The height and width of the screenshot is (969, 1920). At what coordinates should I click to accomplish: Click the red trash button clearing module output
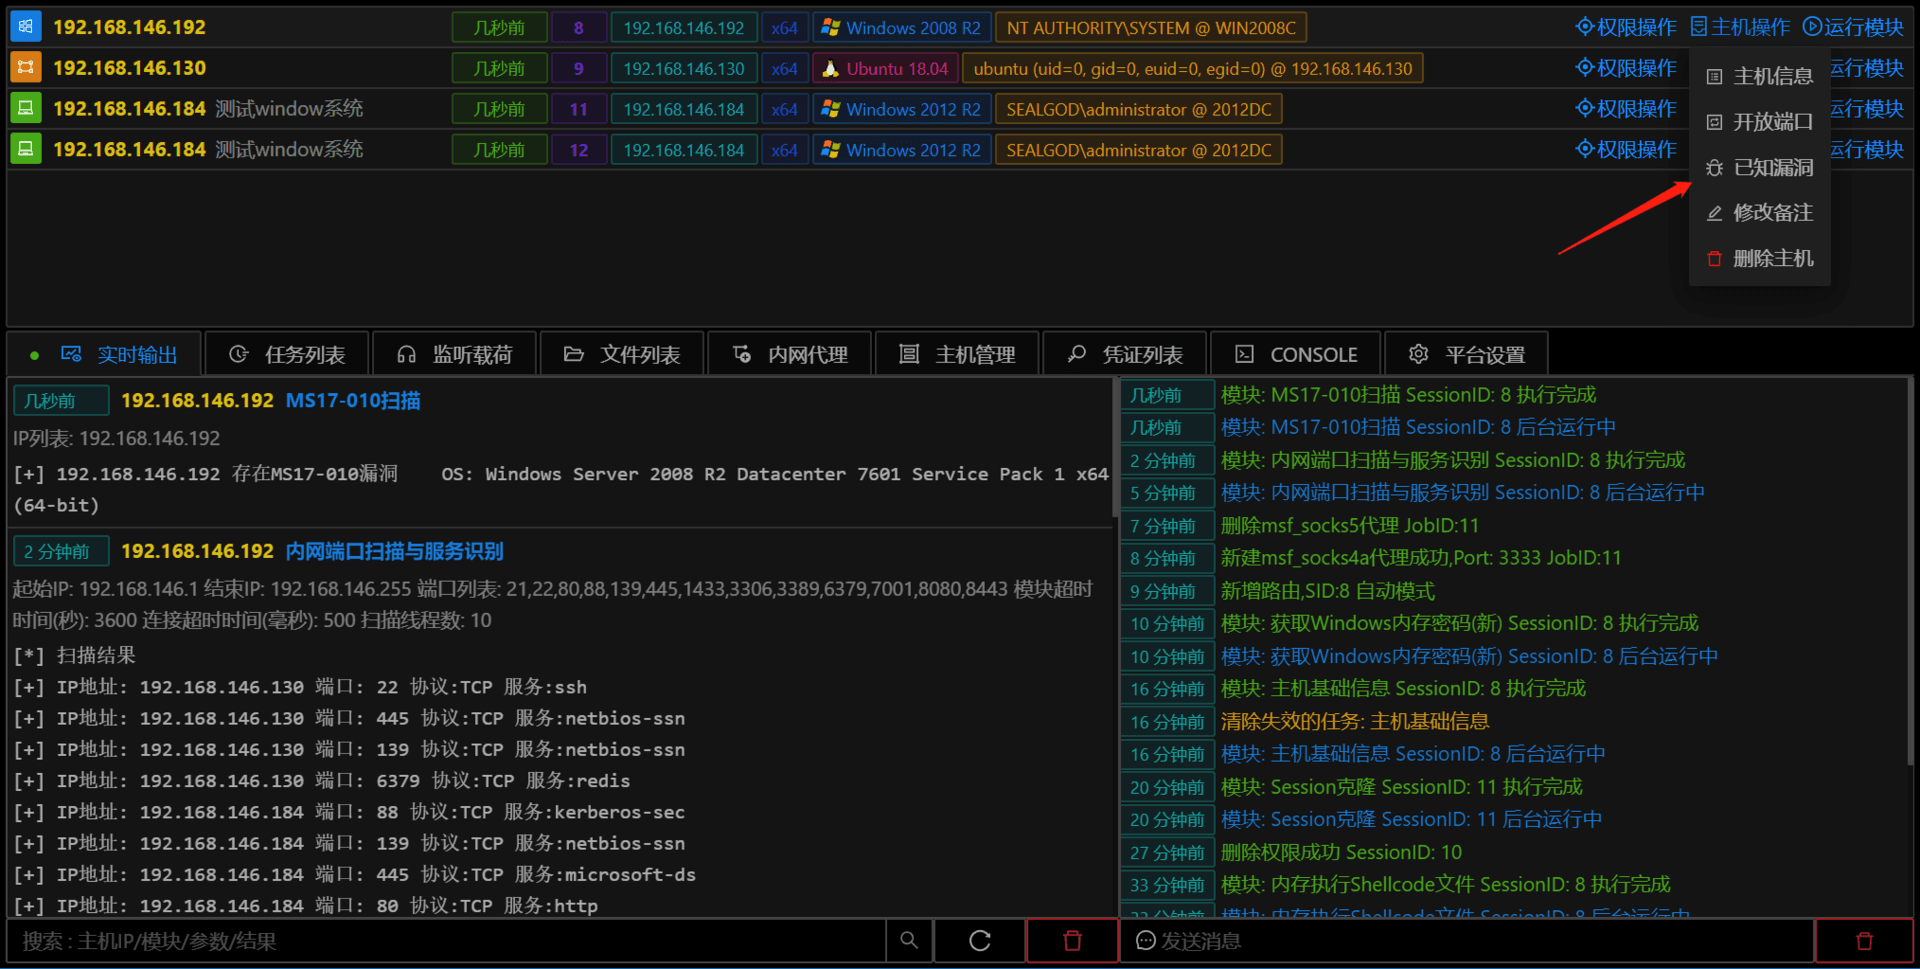pyautogui.click(x=1072, y=941)
